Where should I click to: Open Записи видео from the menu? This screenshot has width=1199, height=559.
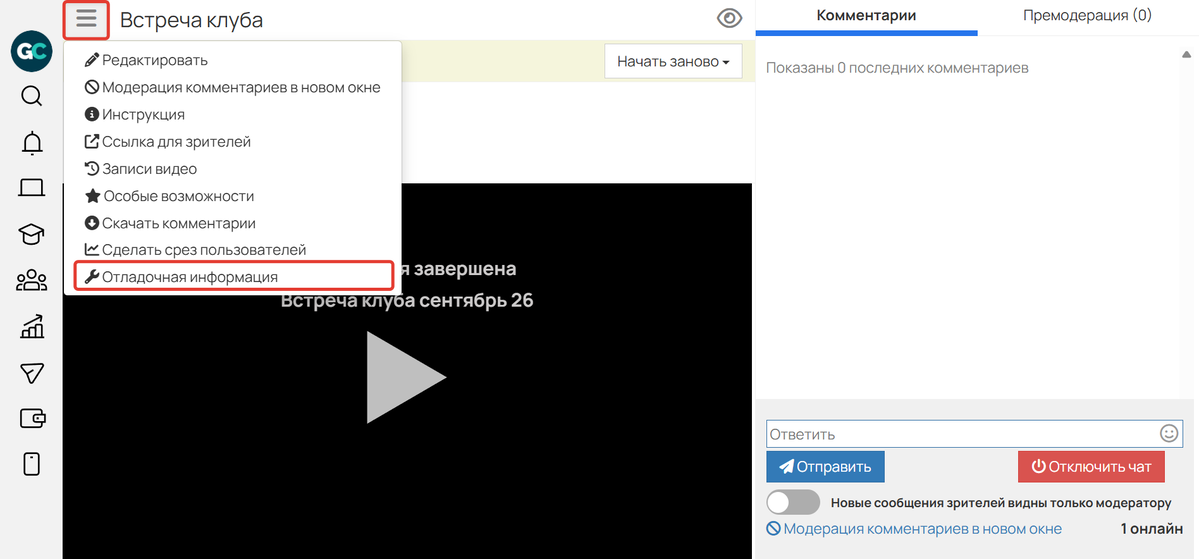[x=141, y=169]
